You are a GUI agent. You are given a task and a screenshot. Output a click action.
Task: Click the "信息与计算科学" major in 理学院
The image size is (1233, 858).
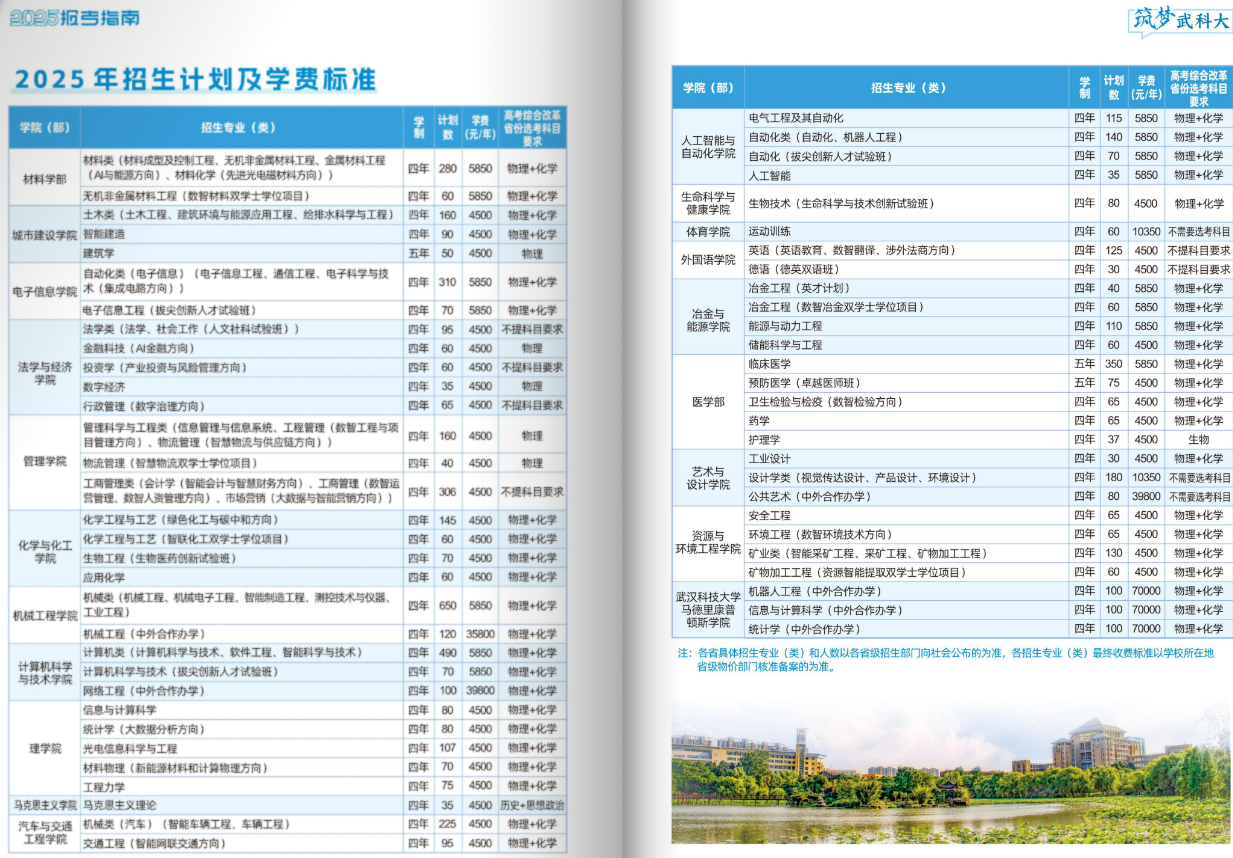click(120, 710)
